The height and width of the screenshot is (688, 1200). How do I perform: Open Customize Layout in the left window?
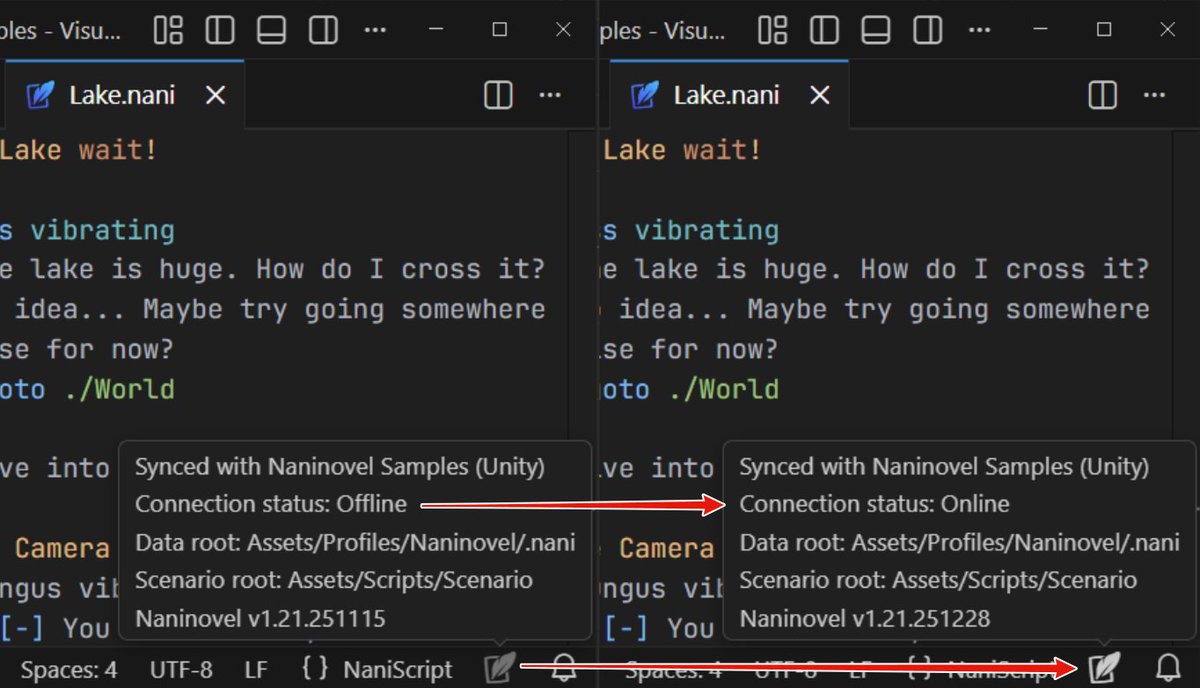[168, 30]
